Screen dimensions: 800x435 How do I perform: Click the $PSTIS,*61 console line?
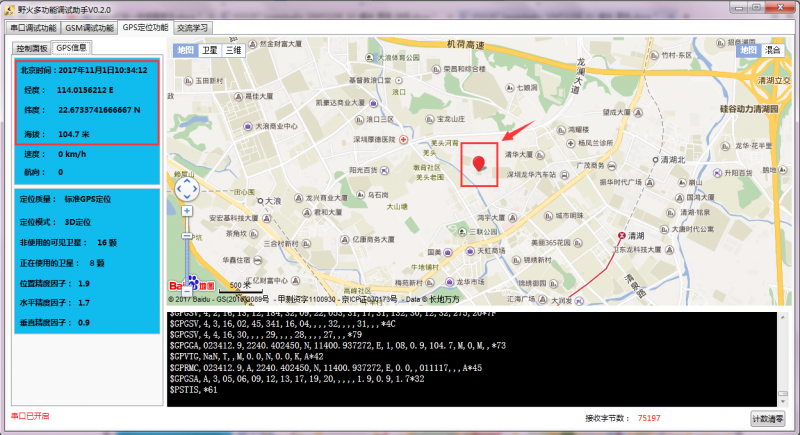pos(193,390)
